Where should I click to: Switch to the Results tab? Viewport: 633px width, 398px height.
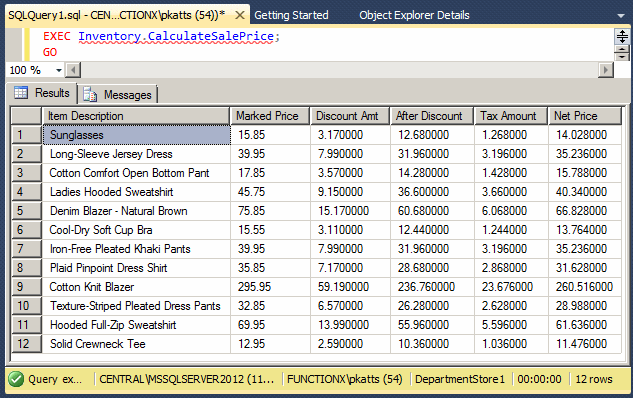(x=42, y=93)
